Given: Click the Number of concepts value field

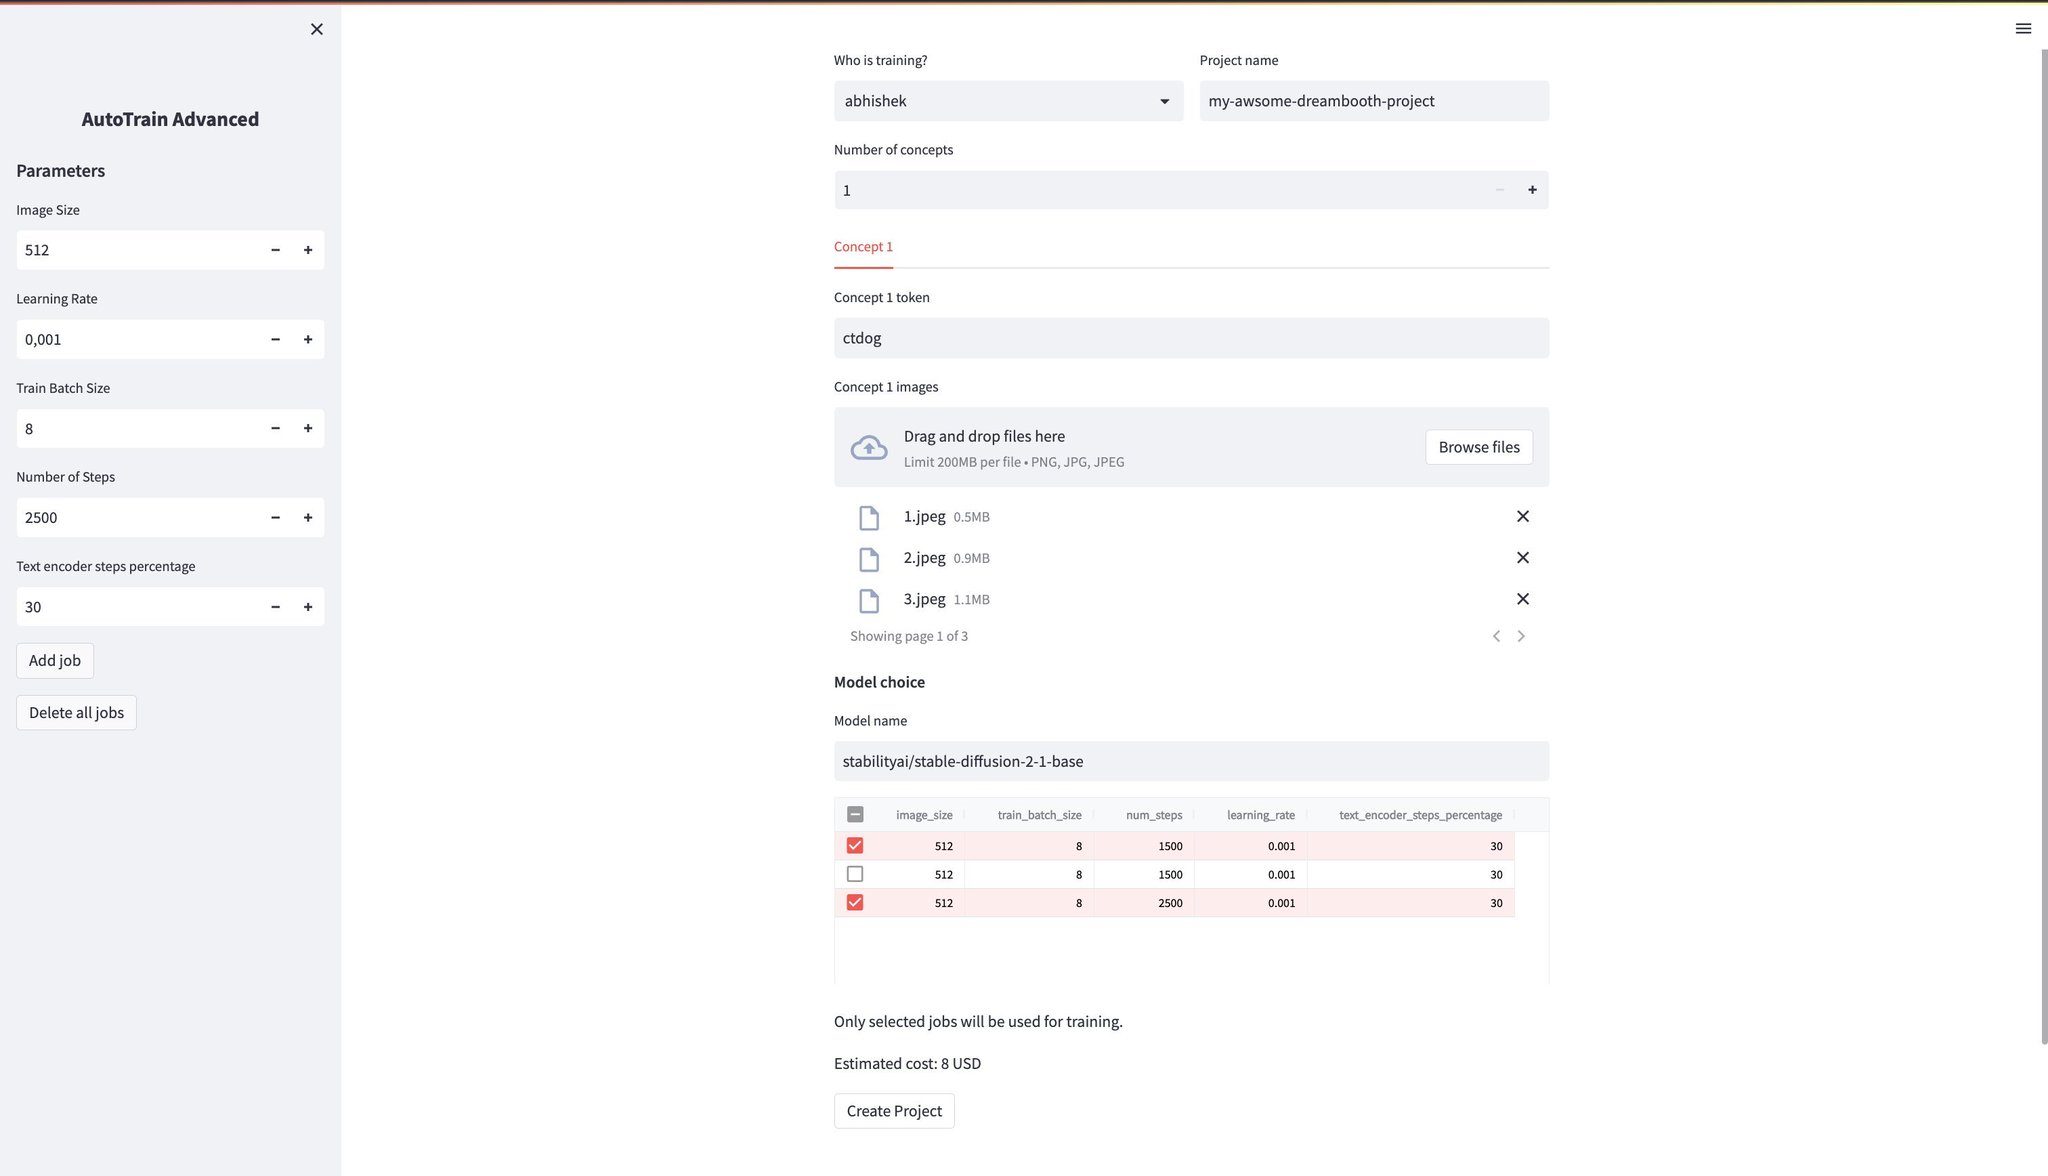Looking at the screenshot, I should (x=1160, y=190).
